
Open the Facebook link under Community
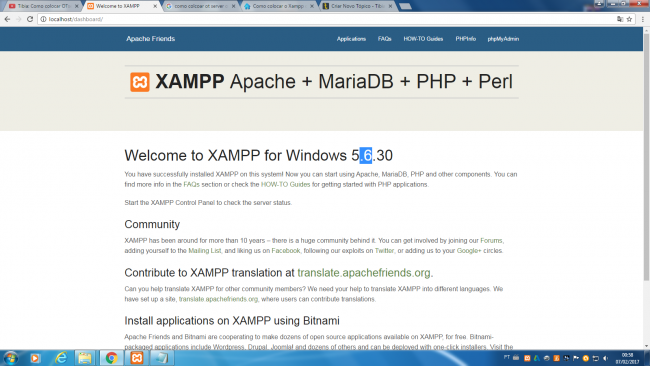pyautogui.click(x=286, y=251)
